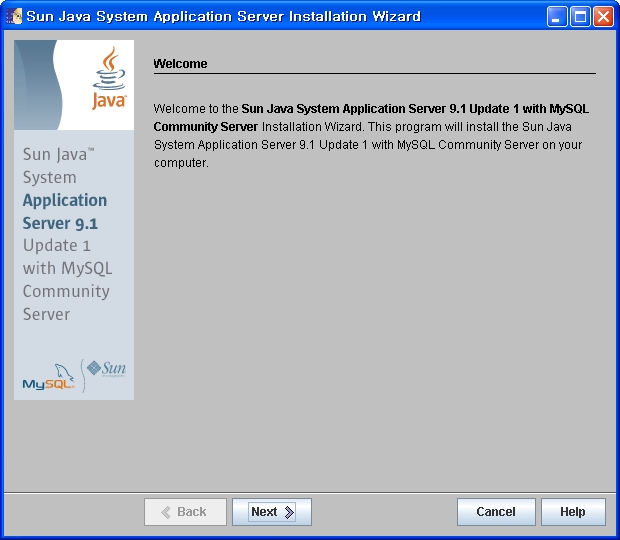The image size is (620, 540).
Task: Close the Installation Wizard window
Action: click(x=603, y=17)
